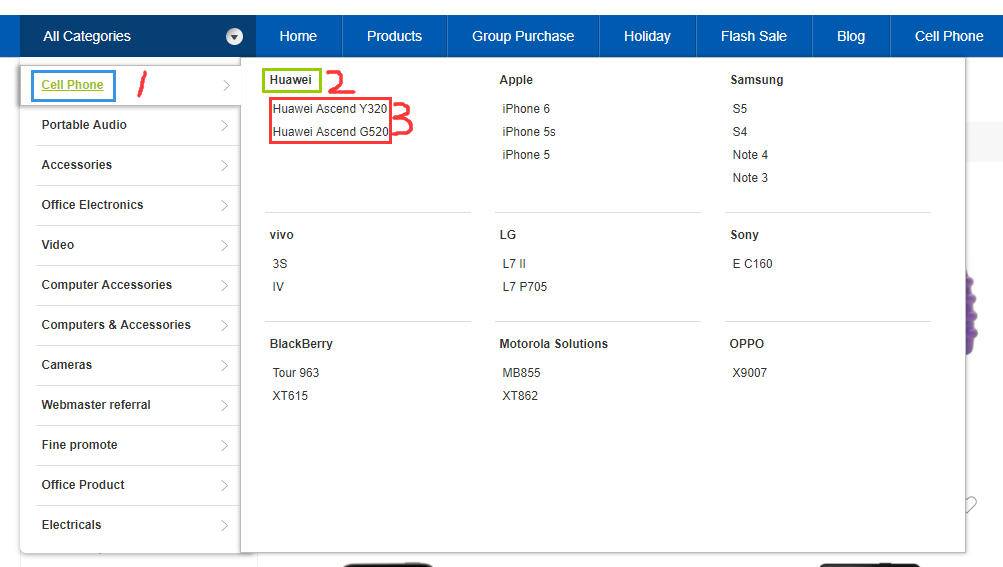This screenshot has width=1003, height=567.
Task: Click the Cell Phone category link in sidebar
Action: pyautogui.click(x=72, y=85)
